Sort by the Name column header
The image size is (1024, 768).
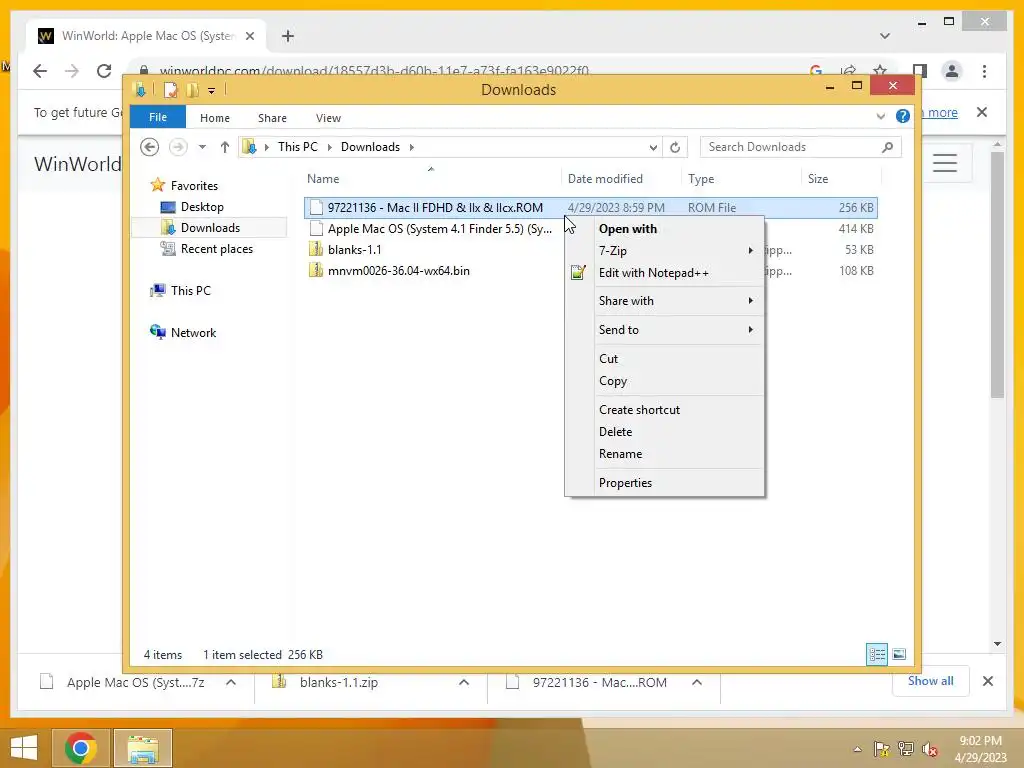point(431,179)
